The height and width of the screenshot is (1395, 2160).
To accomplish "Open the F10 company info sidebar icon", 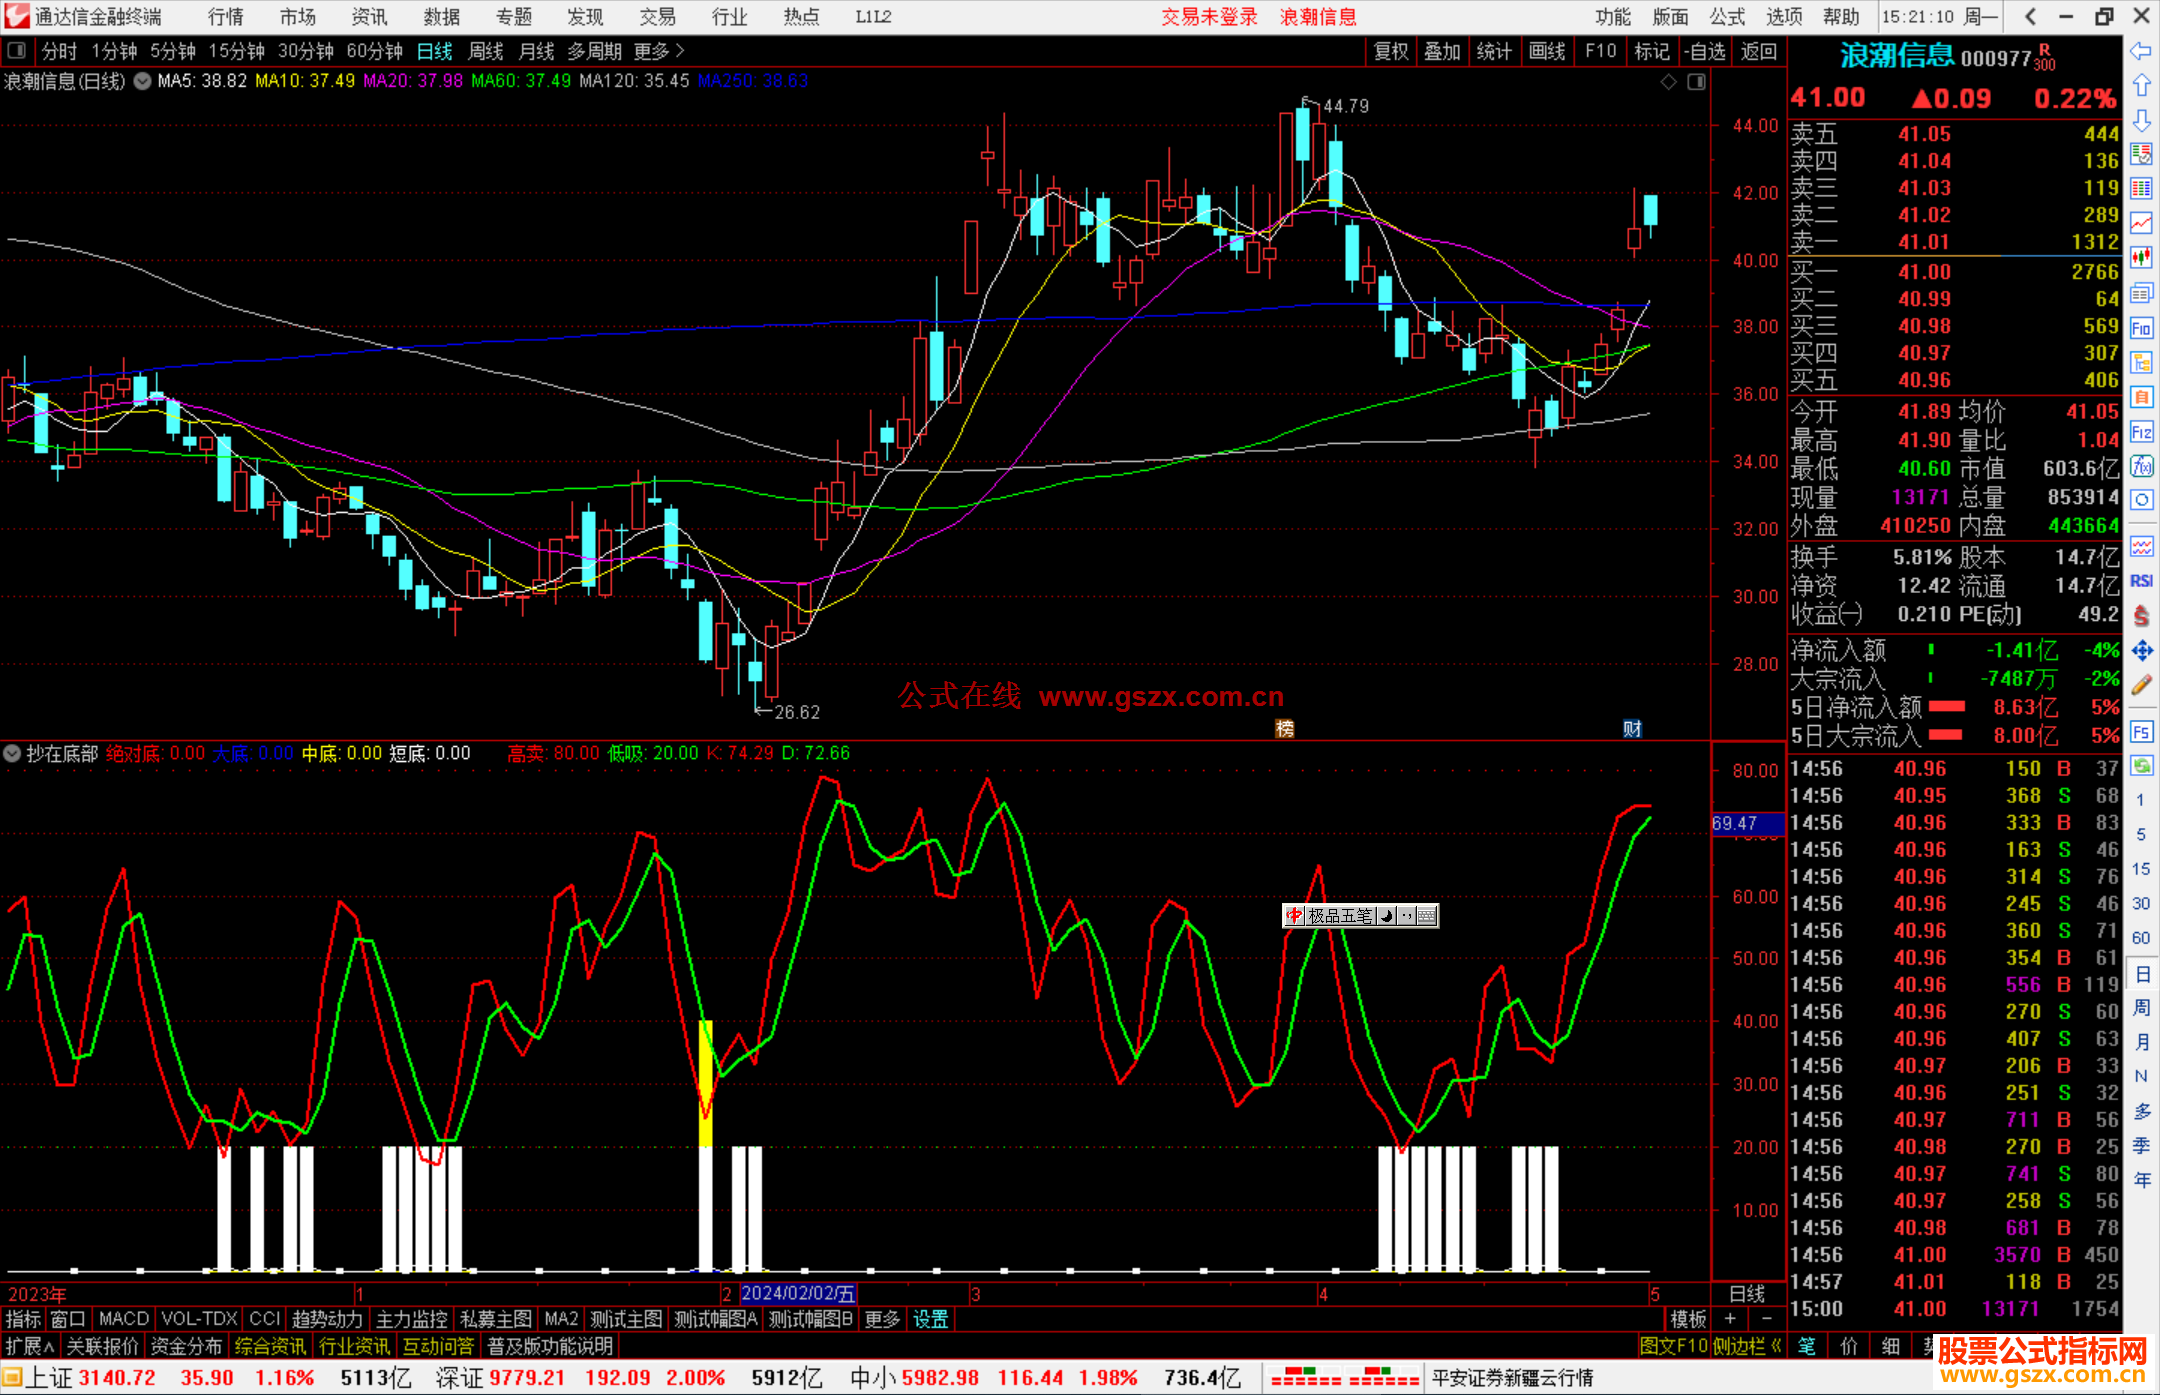I will click(x=2141, y=328).
